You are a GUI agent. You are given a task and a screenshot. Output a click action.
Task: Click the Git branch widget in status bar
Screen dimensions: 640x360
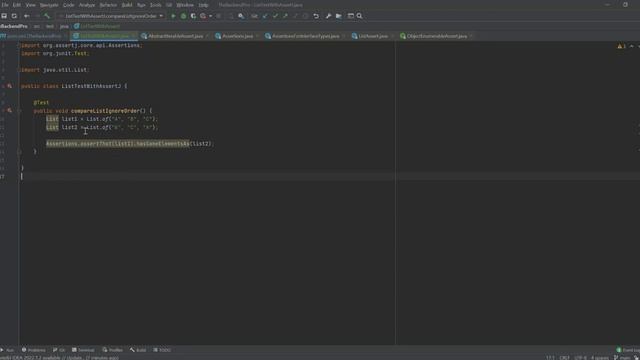click(x=622, y=358)
